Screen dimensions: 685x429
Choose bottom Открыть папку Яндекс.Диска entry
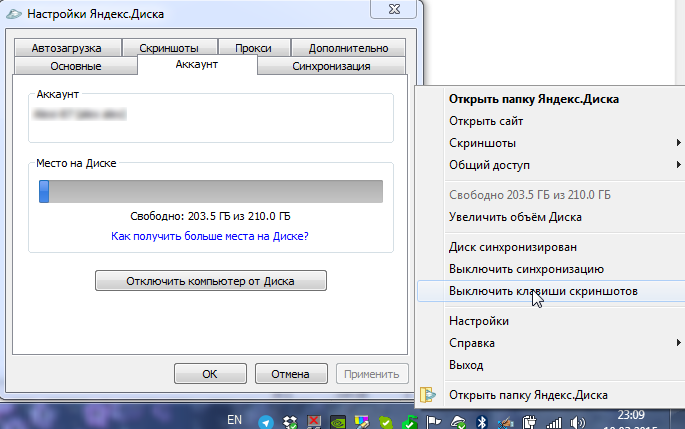tap(551, 395)
